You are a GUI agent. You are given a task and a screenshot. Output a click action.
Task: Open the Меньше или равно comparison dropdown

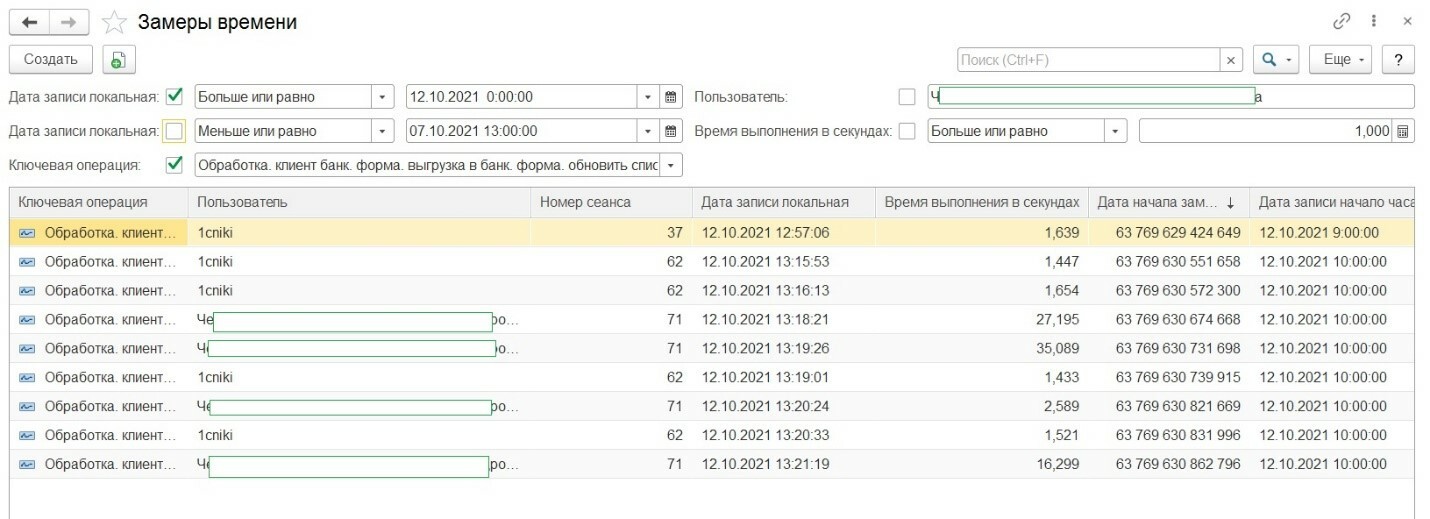tap(382, 131)
